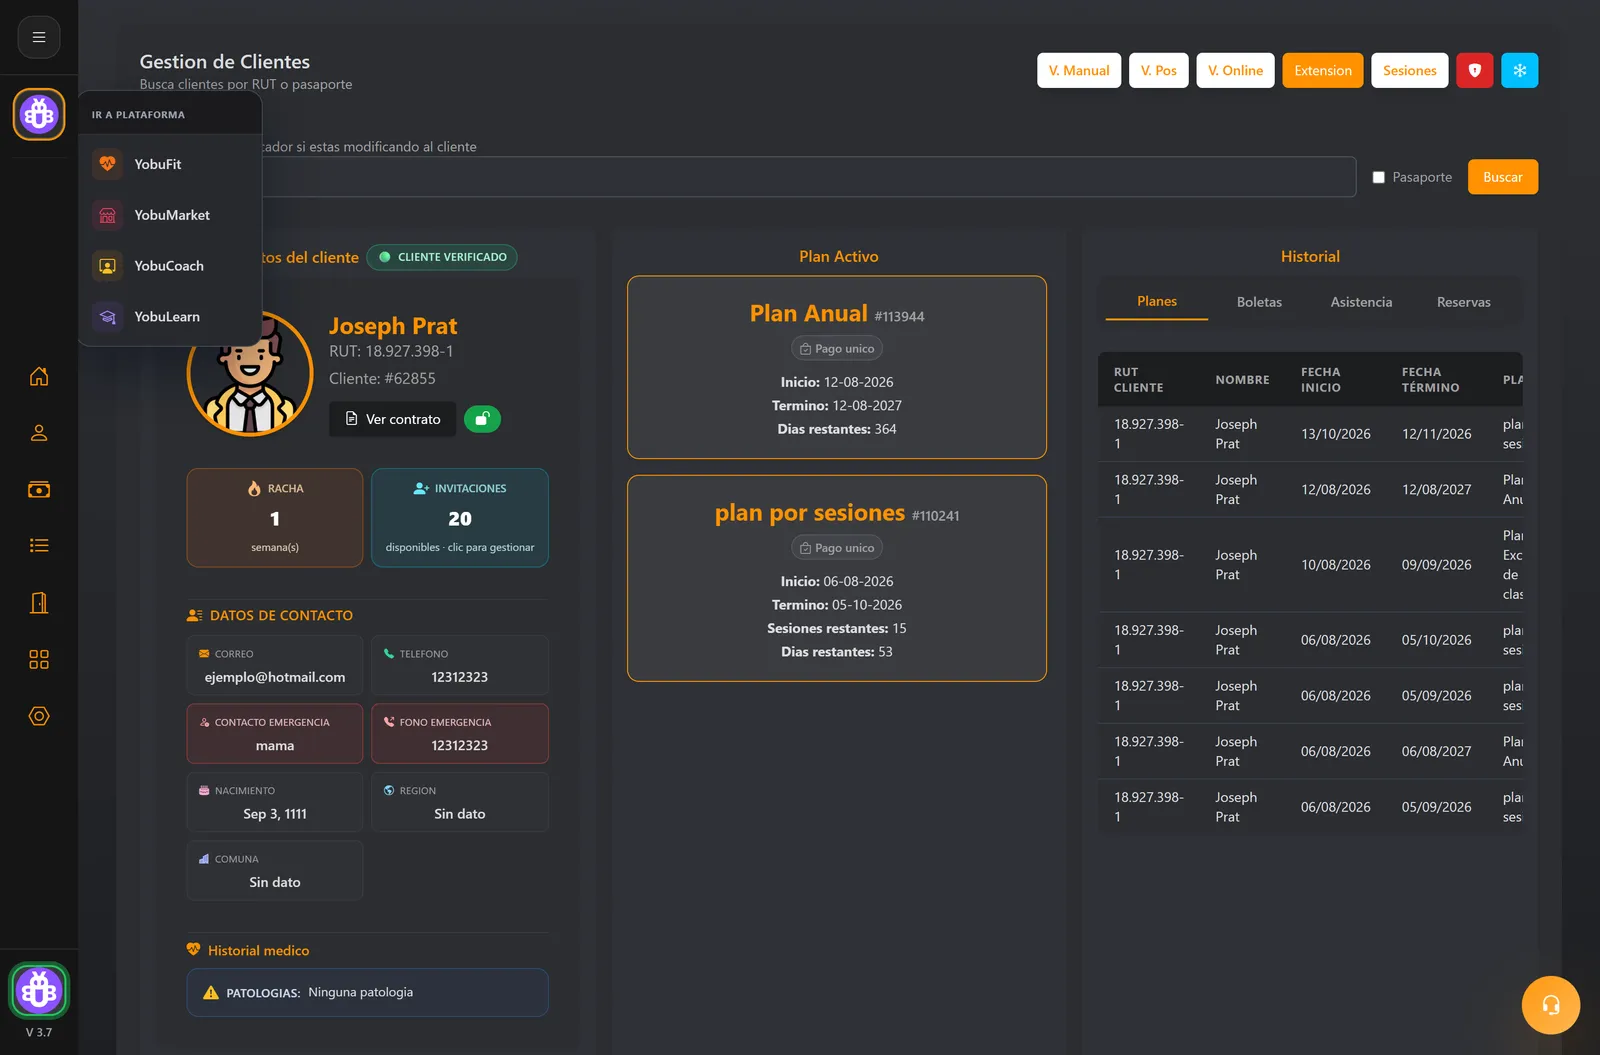Select YobuLearn in platform menu
Viewport: 1600px width, 1055px height.
coord(170,317)
